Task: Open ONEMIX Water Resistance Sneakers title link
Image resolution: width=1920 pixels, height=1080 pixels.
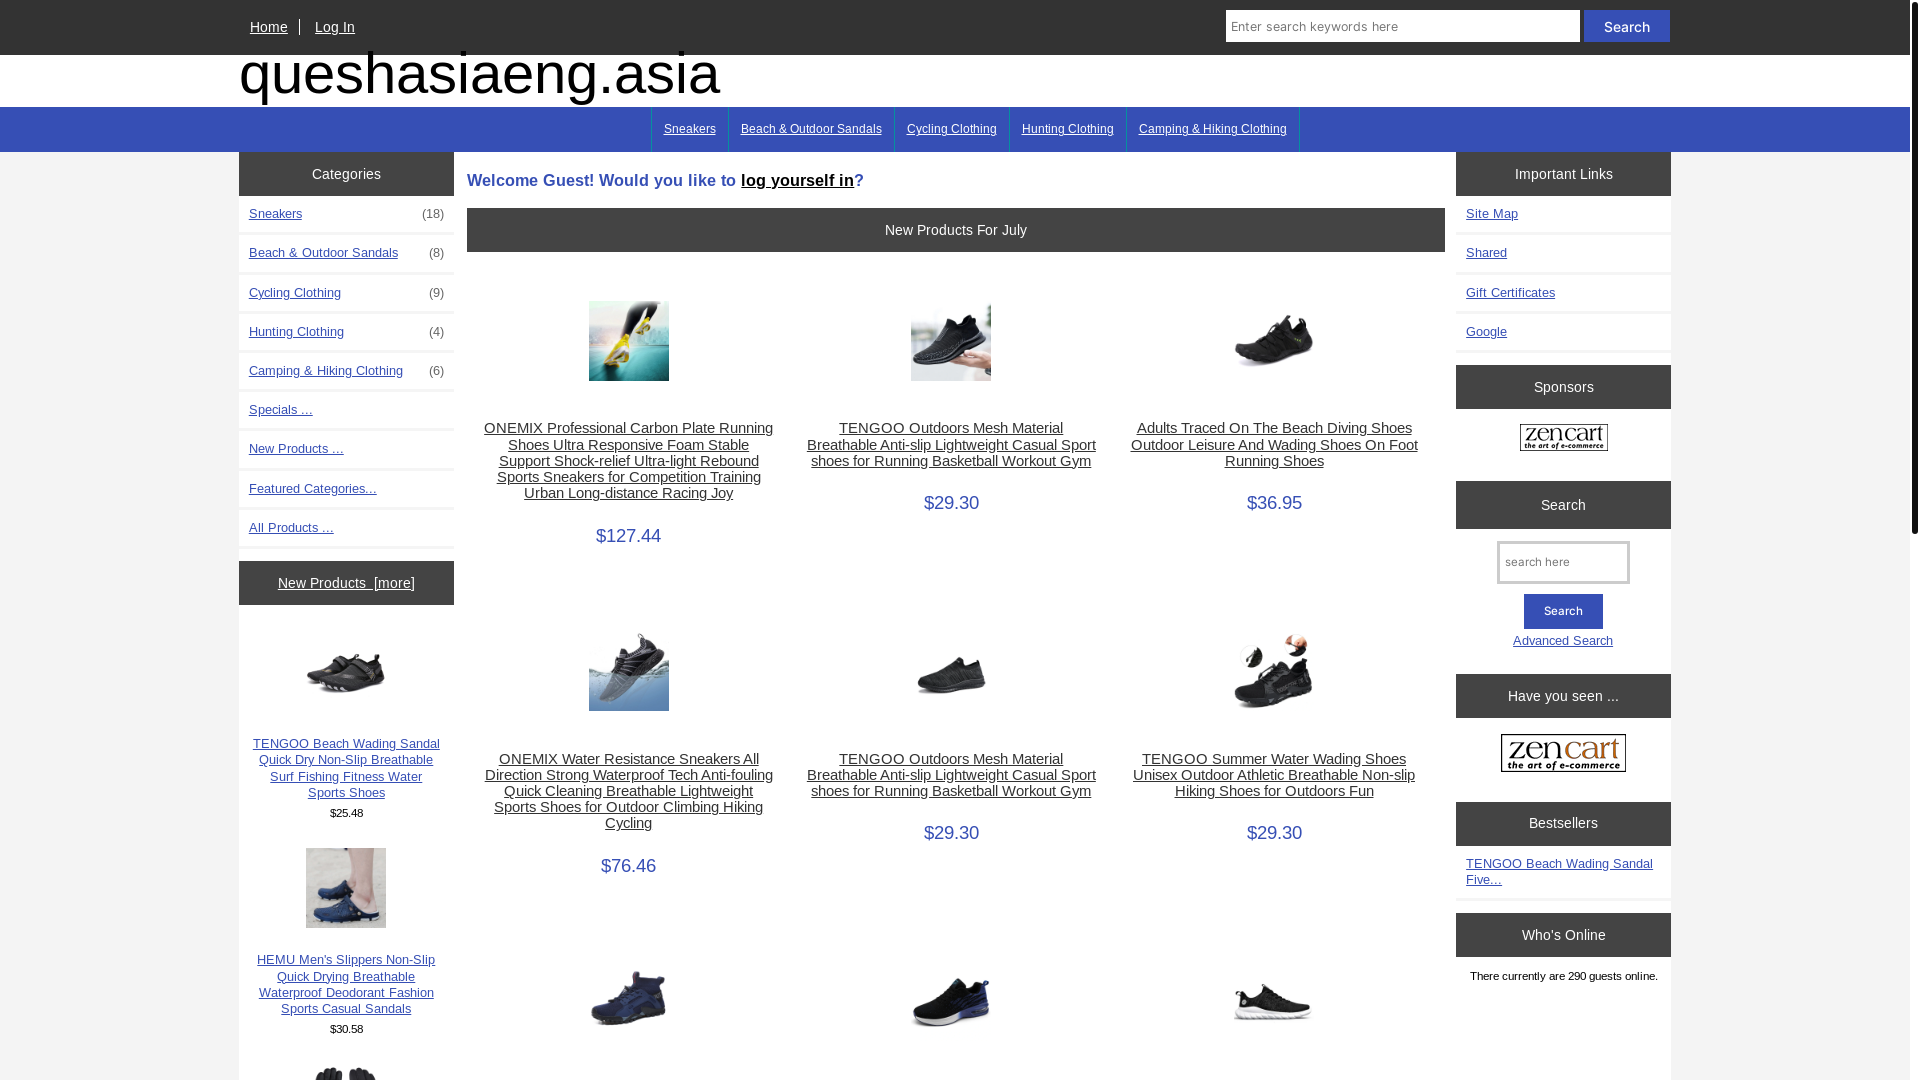Action: [x=628, y=790]
